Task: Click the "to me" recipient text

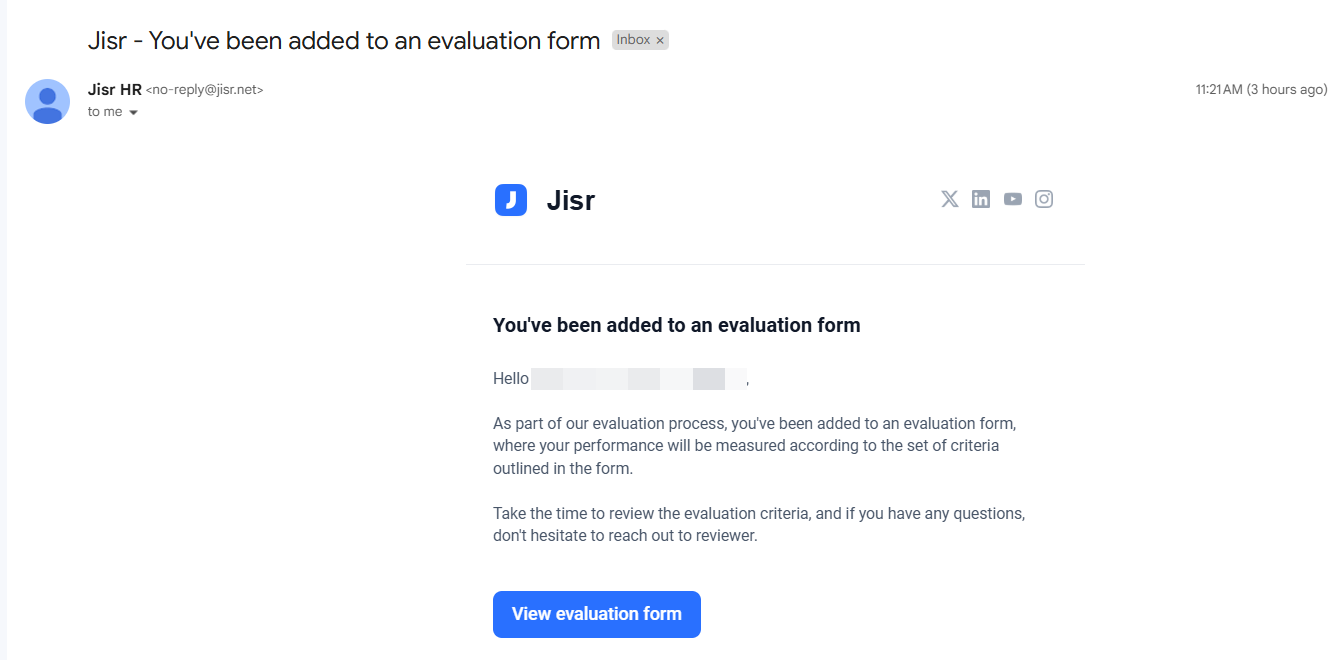Action: (104, 112)
